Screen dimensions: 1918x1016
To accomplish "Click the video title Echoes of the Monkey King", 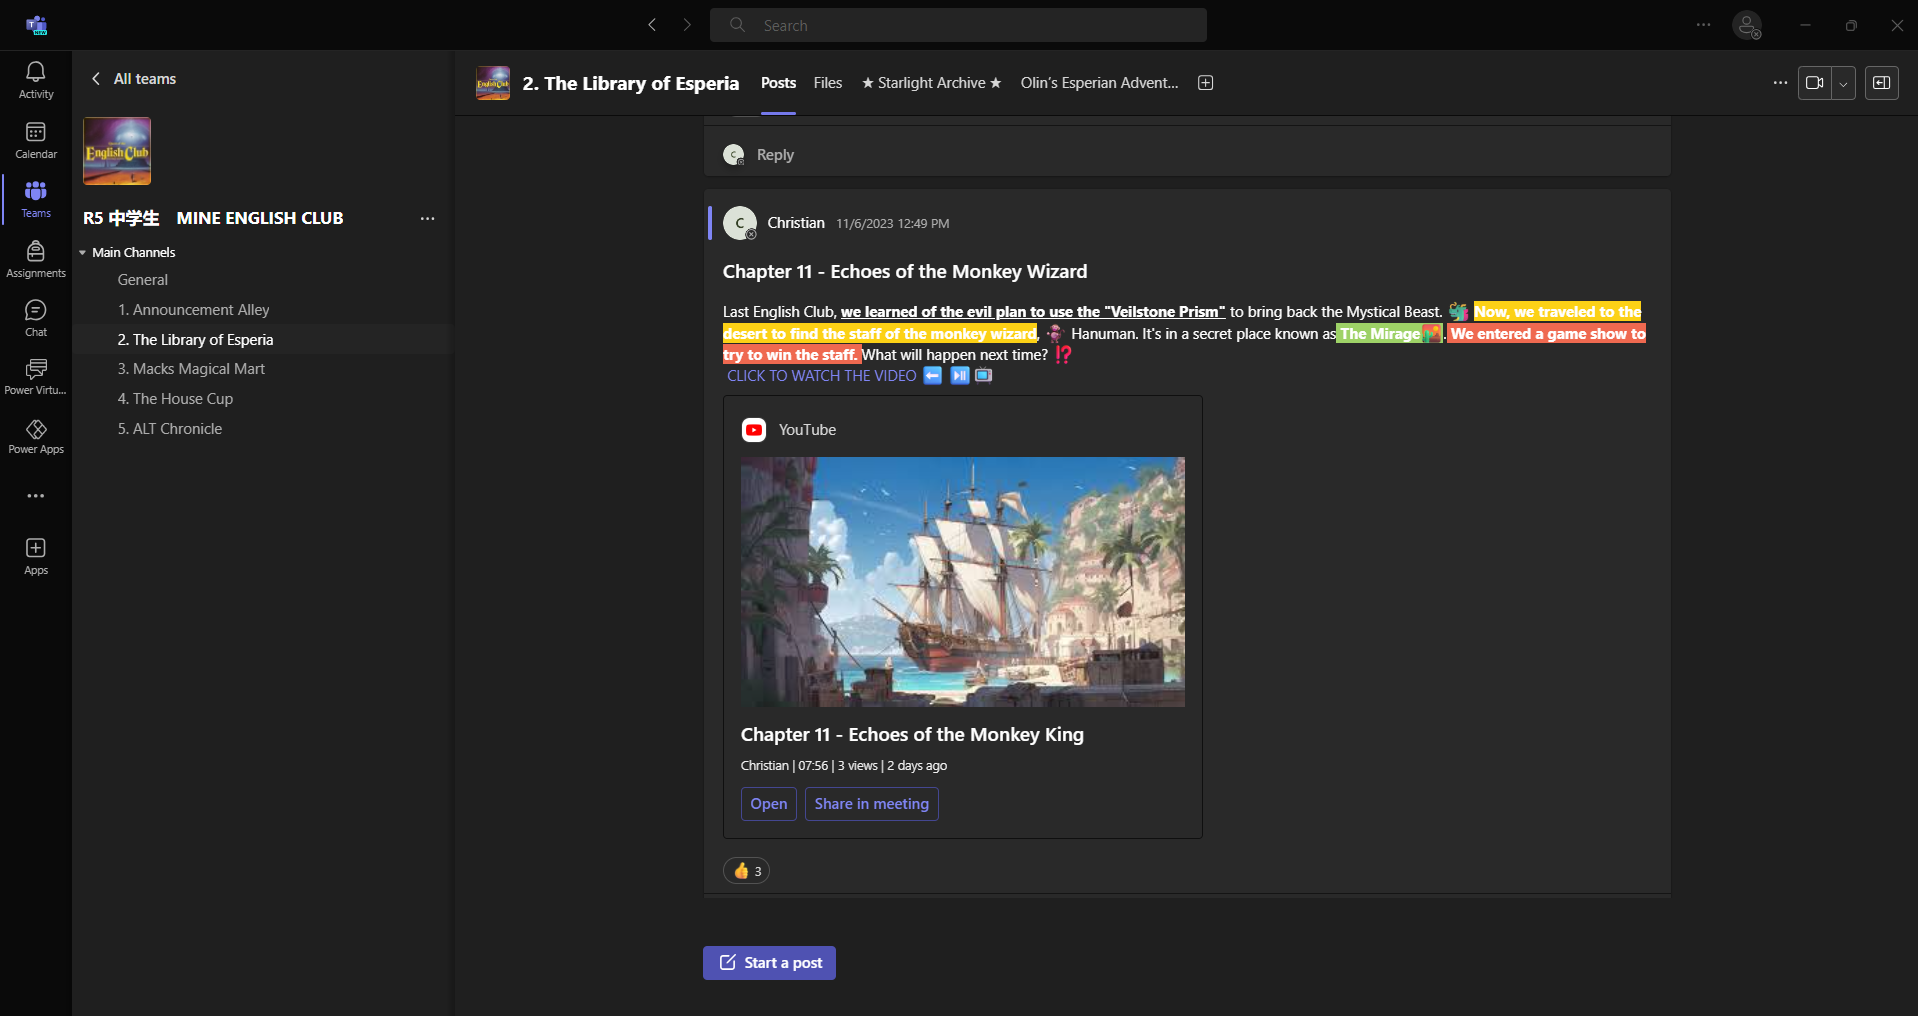I will 912,735.
